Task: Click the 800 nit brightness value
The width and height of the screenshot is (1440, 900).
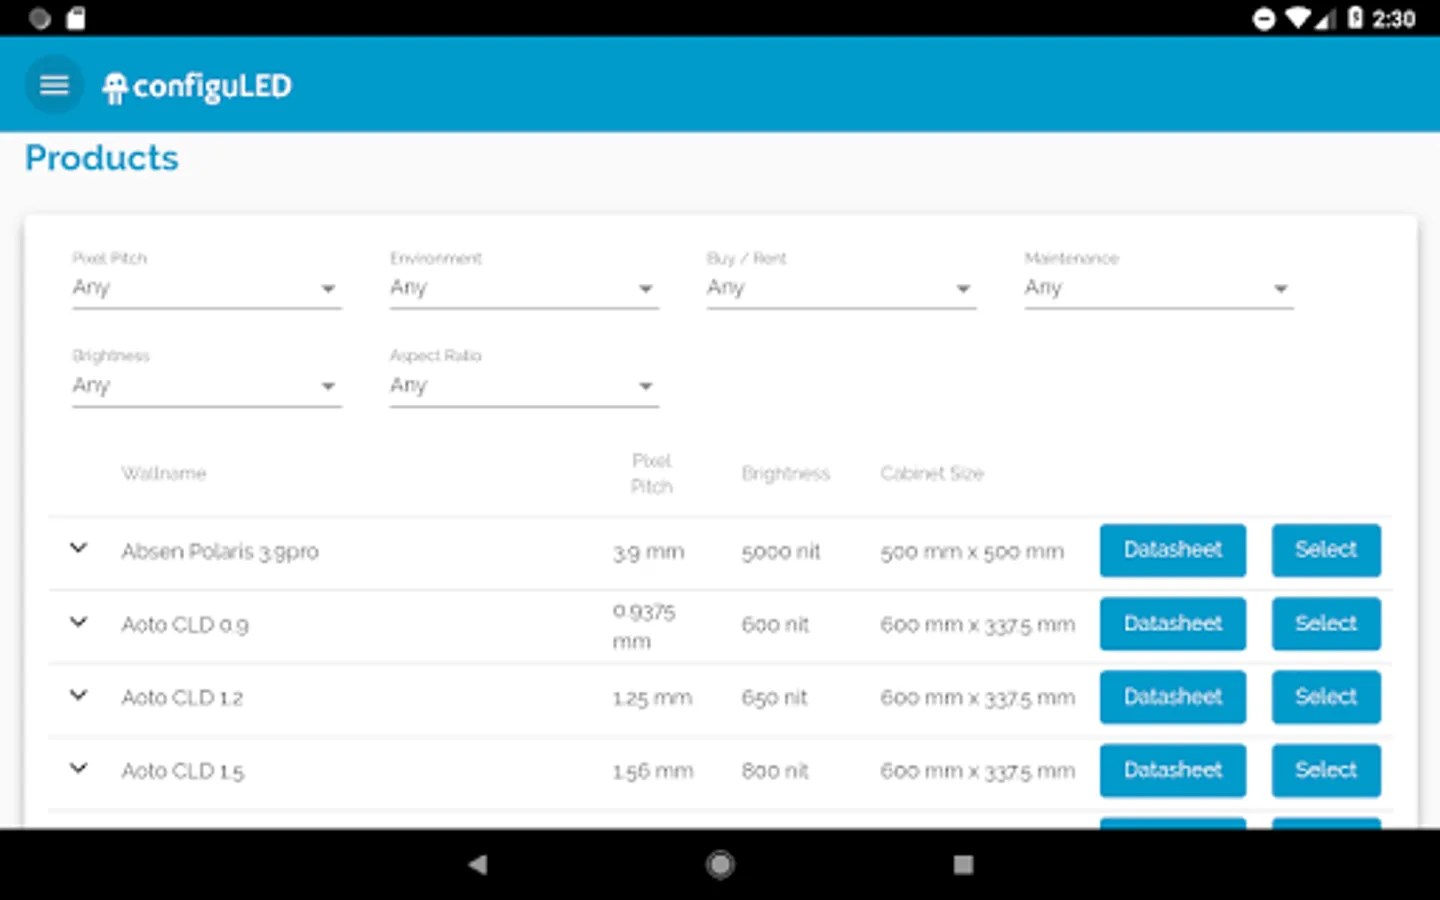Action: click(775, 771)
